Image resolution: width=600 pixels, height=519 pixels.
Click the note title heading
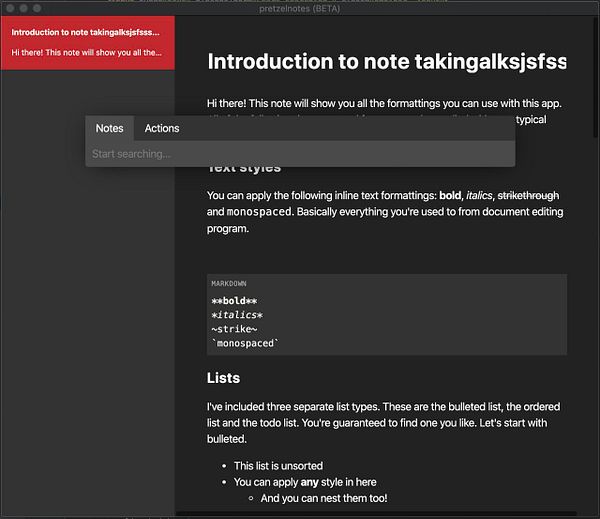click(x=386, y=61)
